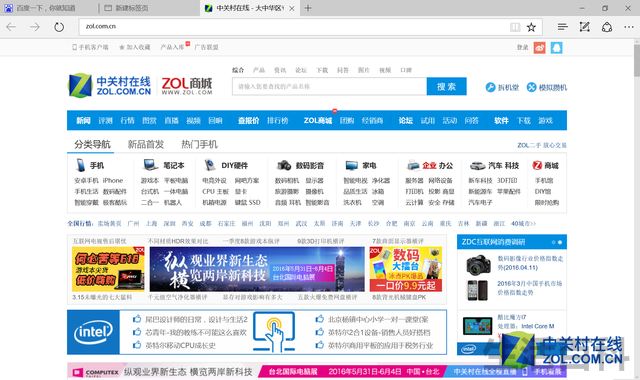Click the 登录 link in top bar
The image size is (640, 380).
[x=522, y=47]
